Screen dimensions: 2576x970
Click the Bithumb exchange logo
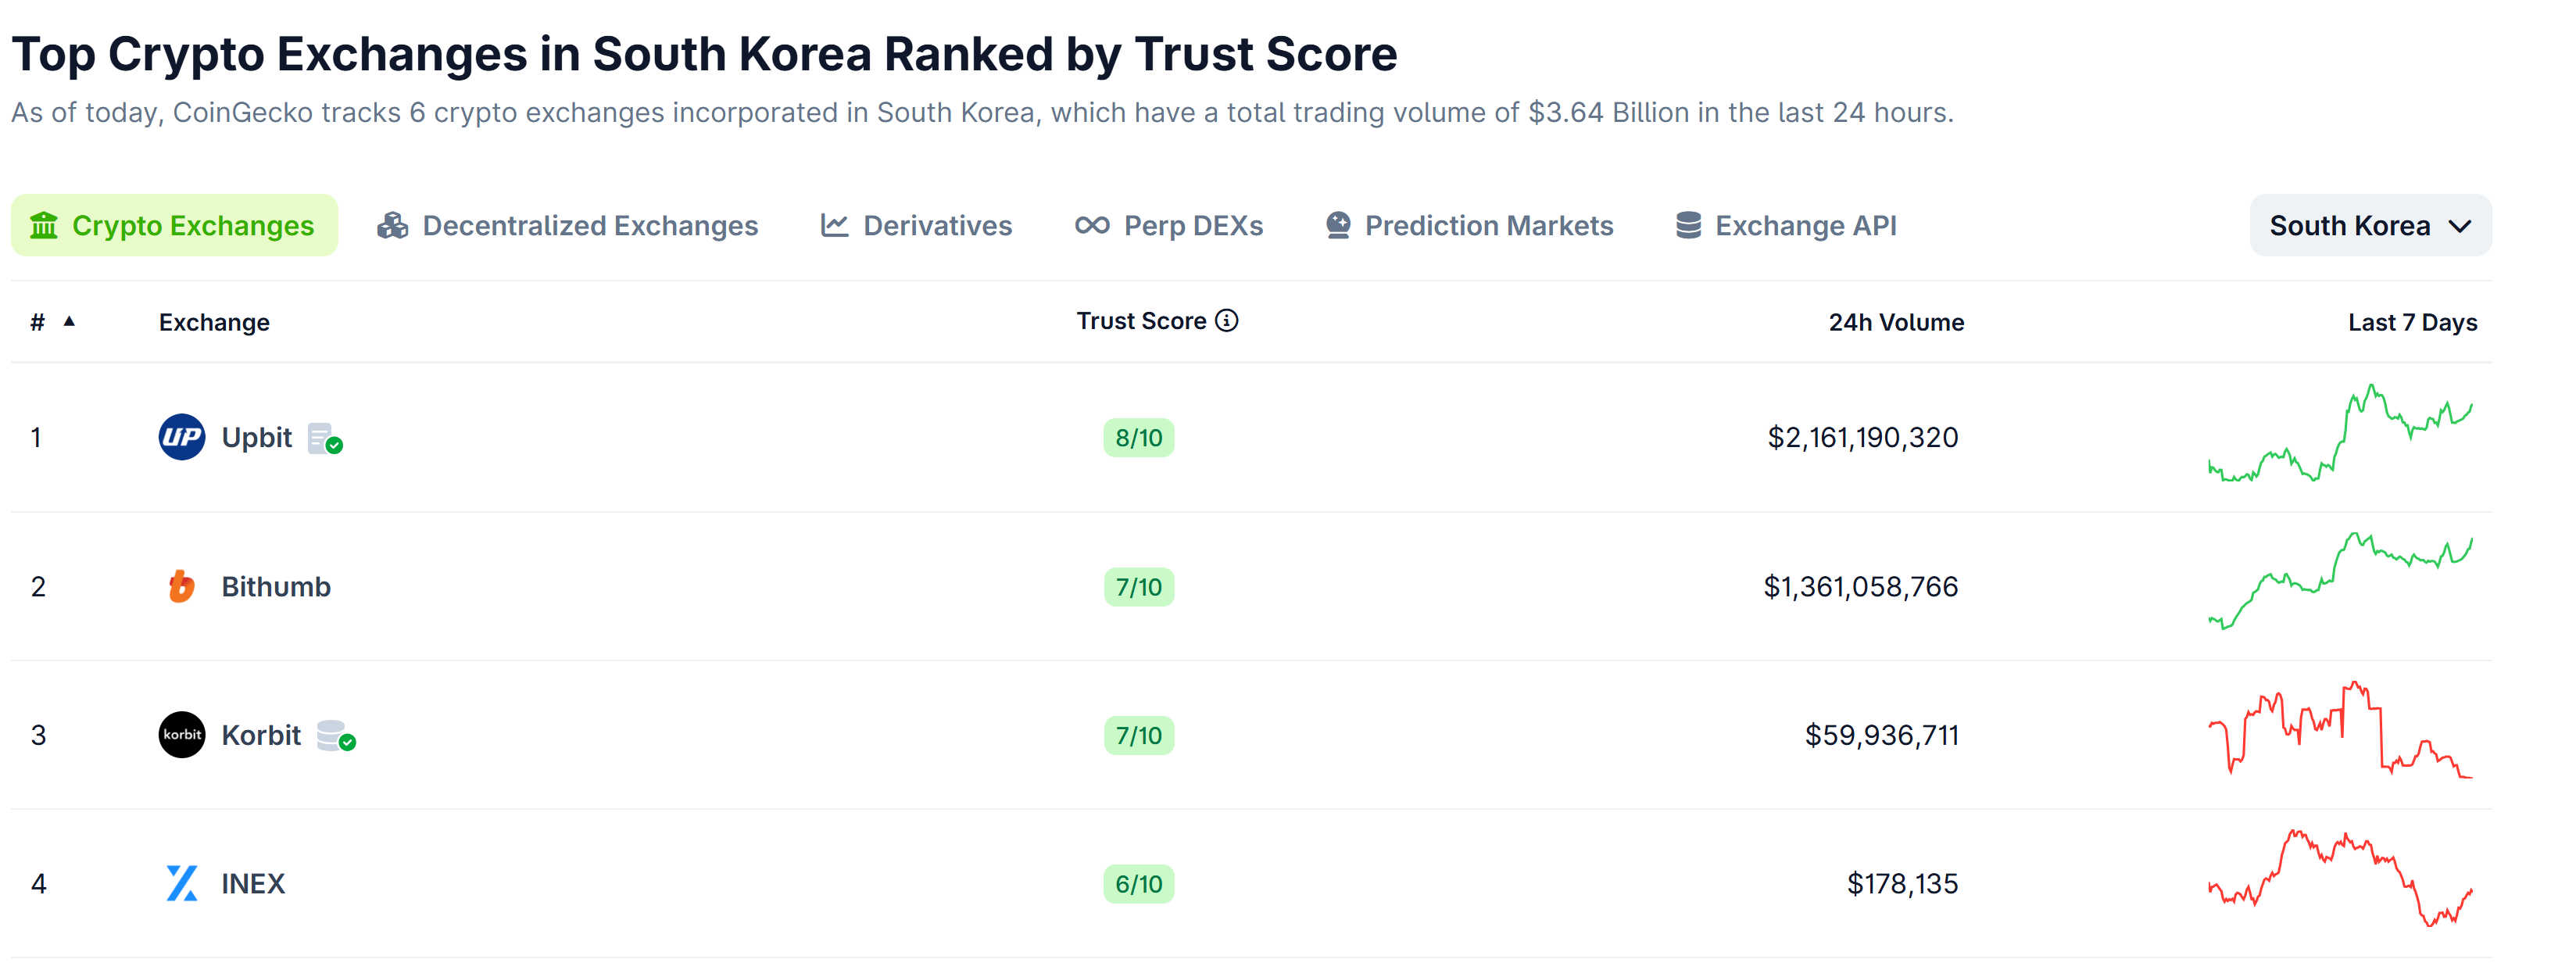182,586
